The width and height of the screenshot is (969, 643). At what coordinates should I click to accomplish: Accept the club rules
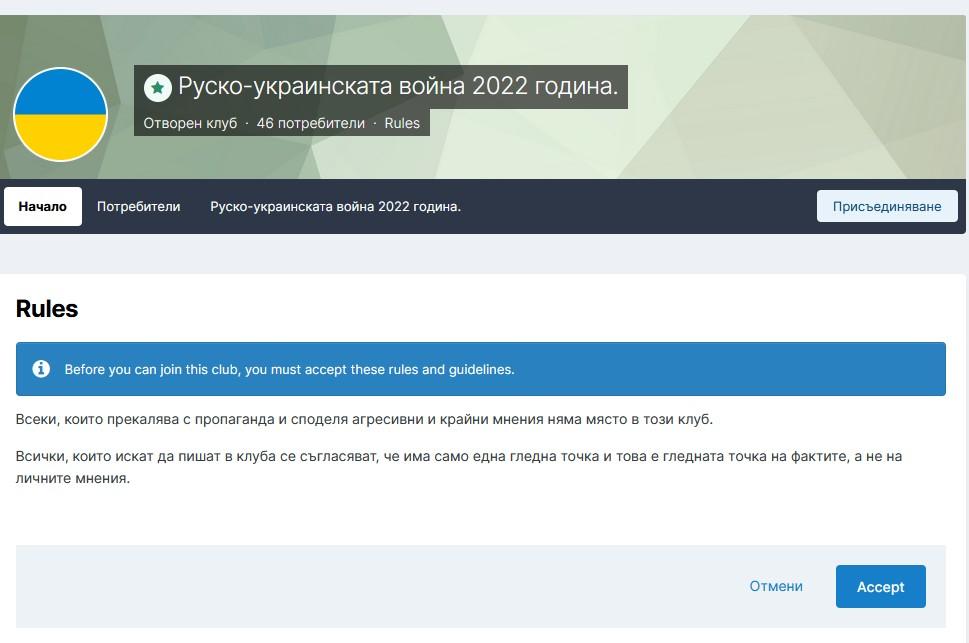click(x=880, y=587)
